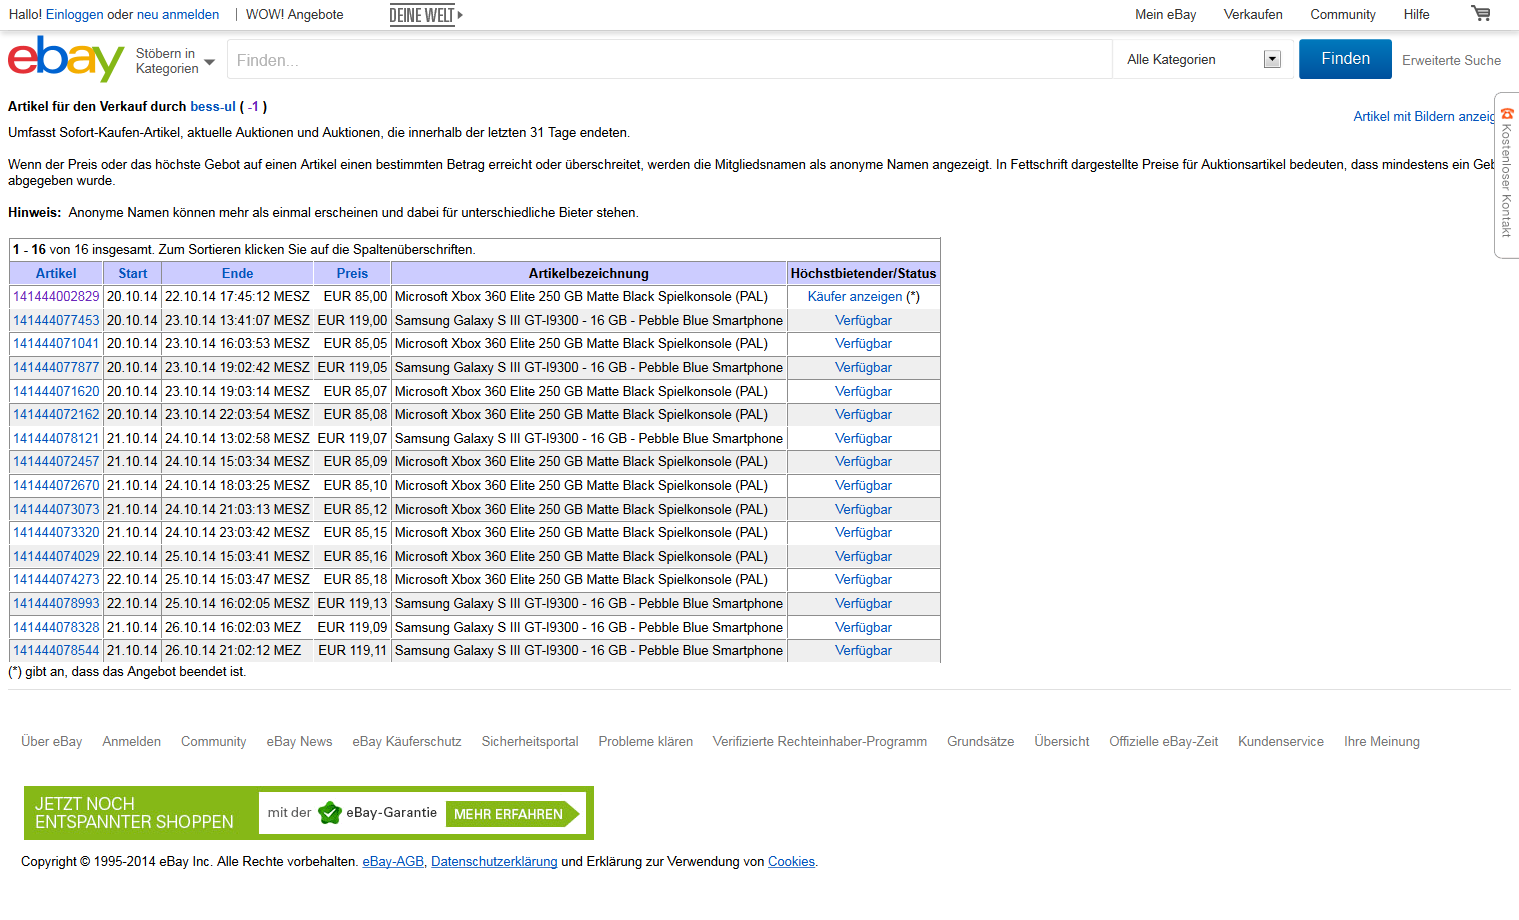
Task: Open Kundenservice footer link
Action: 1280,741
